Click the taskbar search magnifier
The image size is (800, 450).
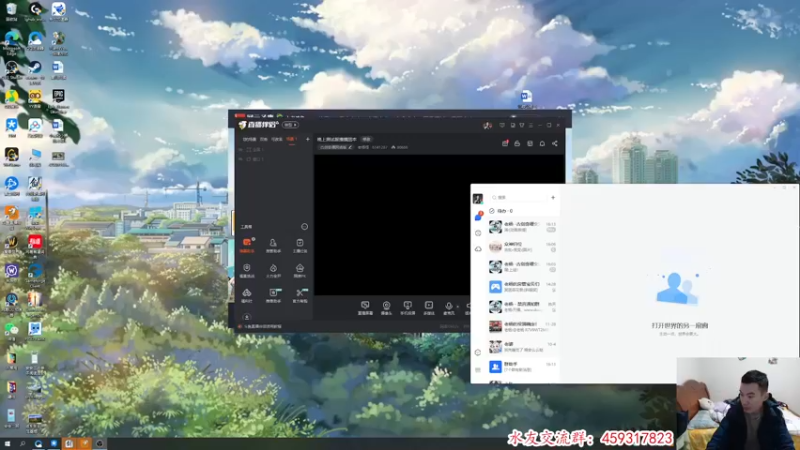click(22, 443)
